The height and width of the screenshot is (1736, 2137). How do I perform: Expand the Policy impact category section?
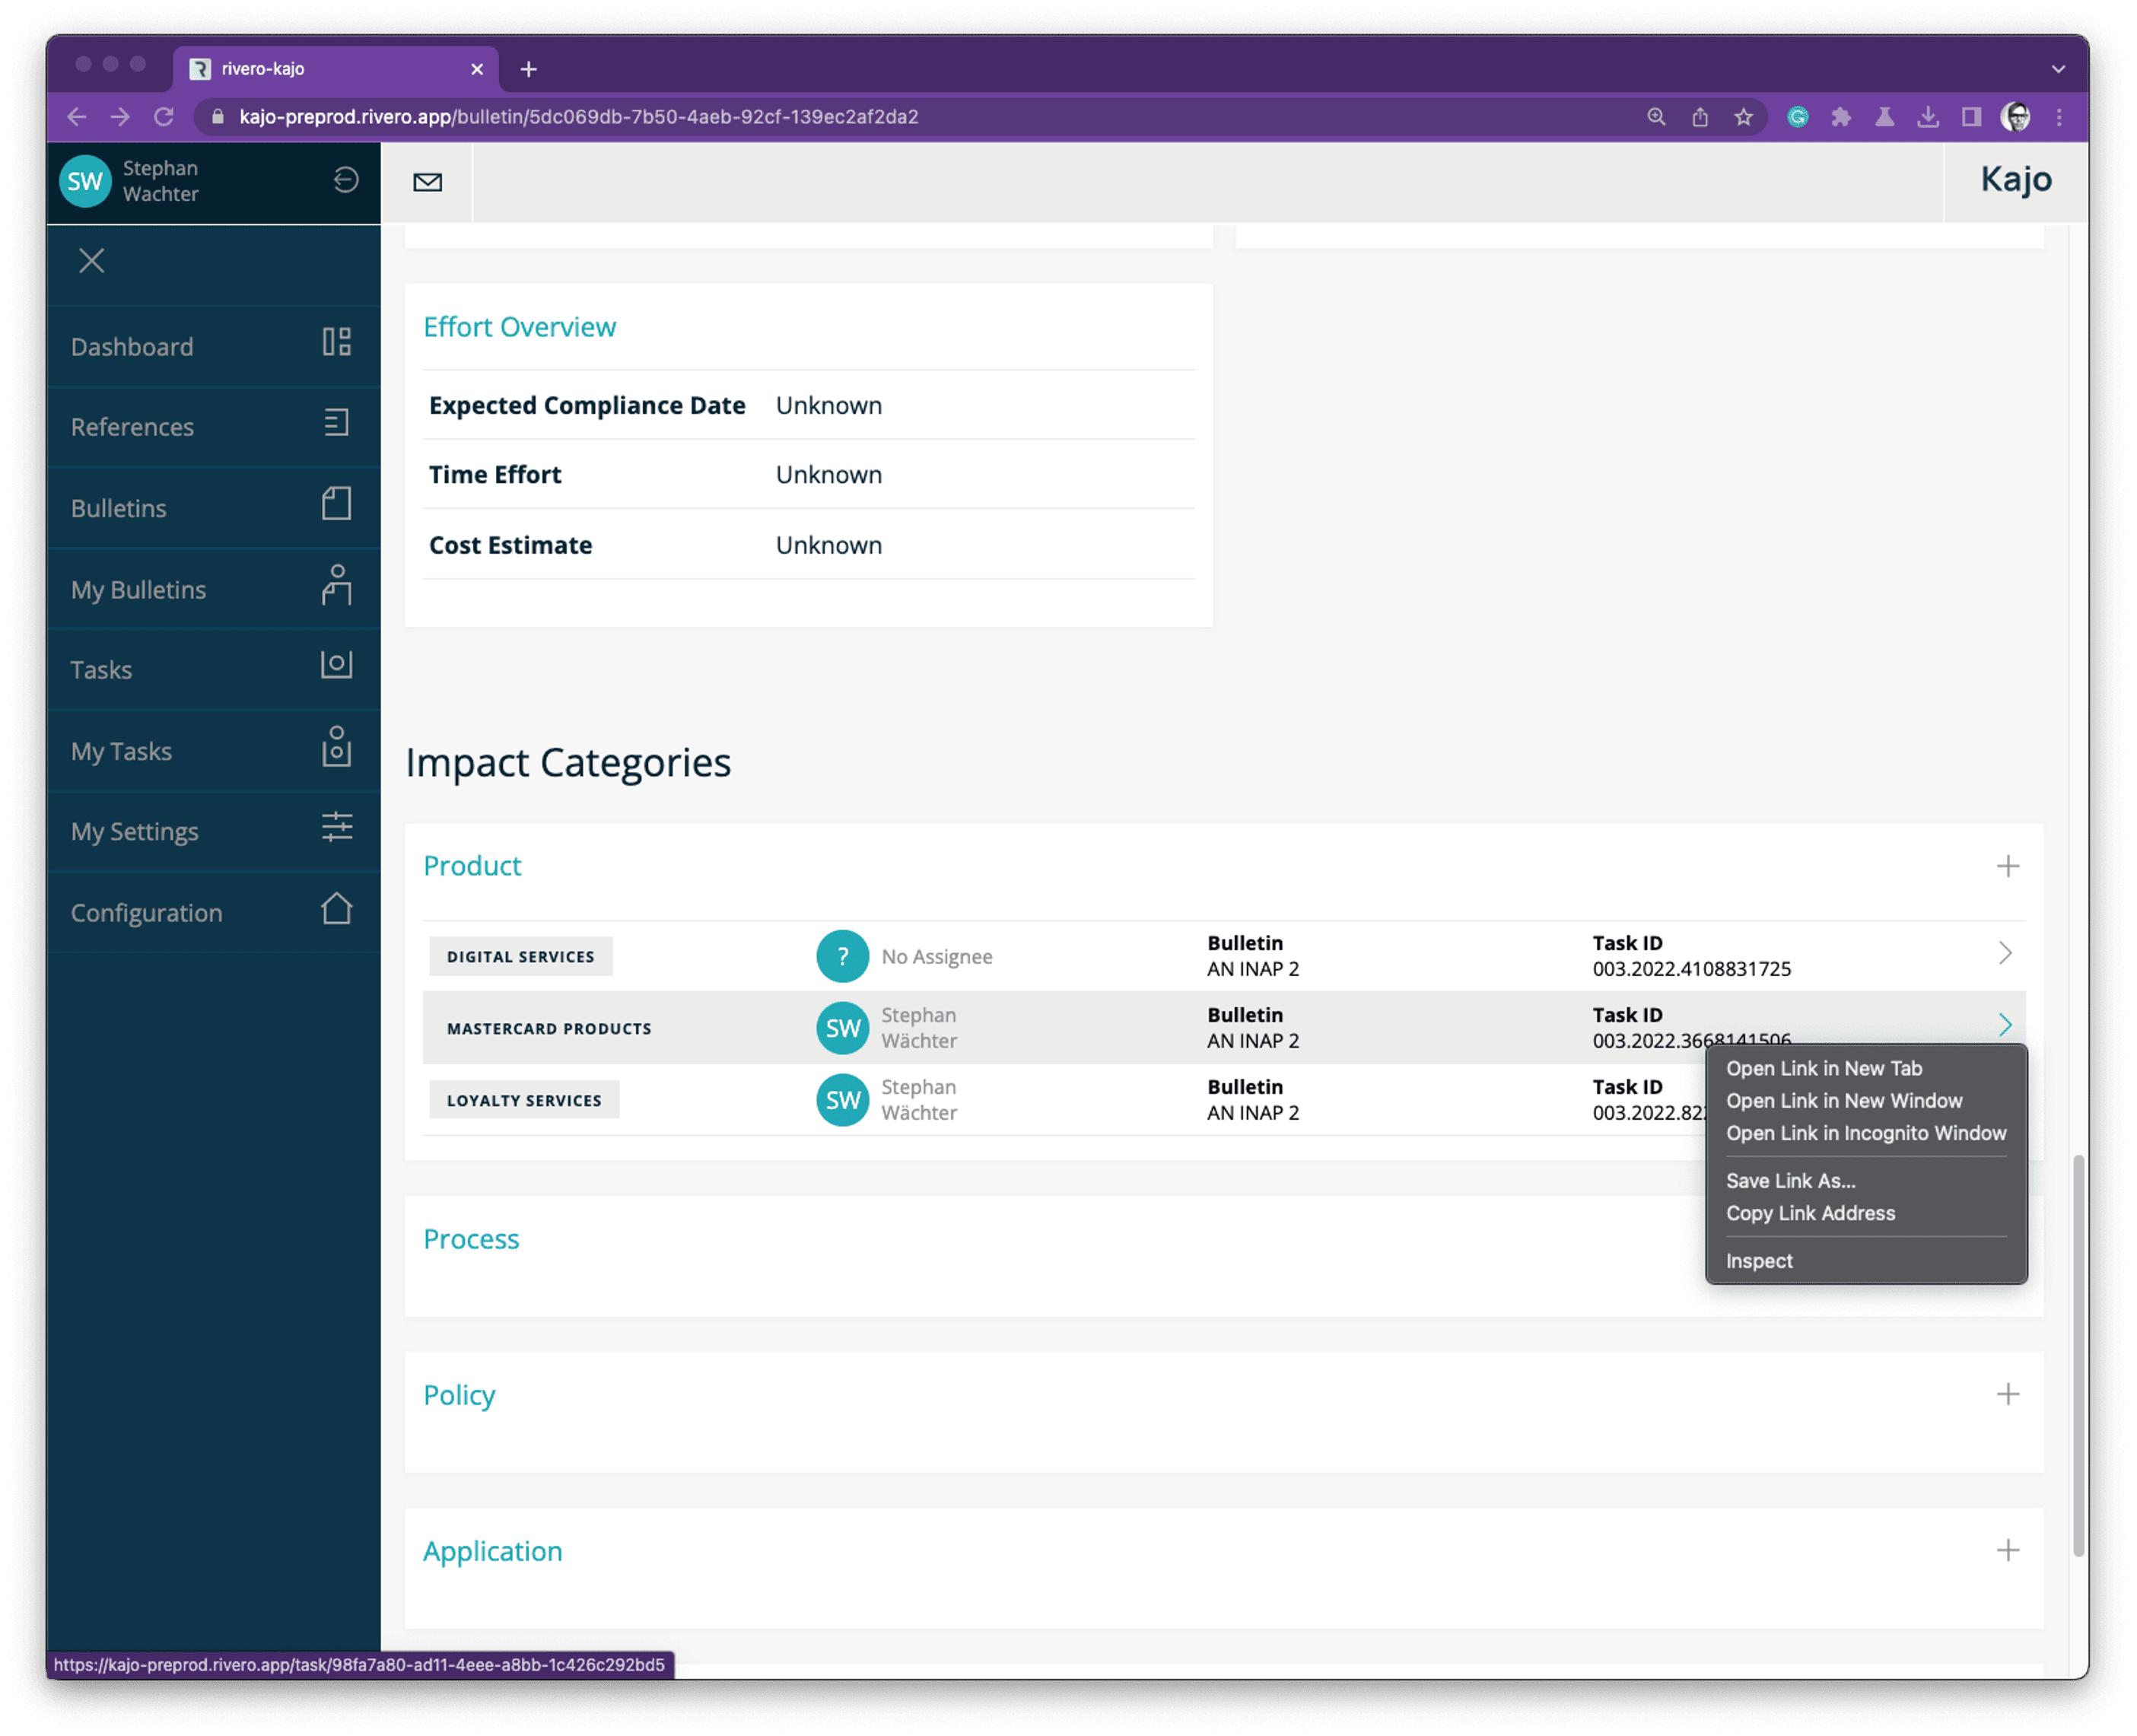tap(2006, 1394)
